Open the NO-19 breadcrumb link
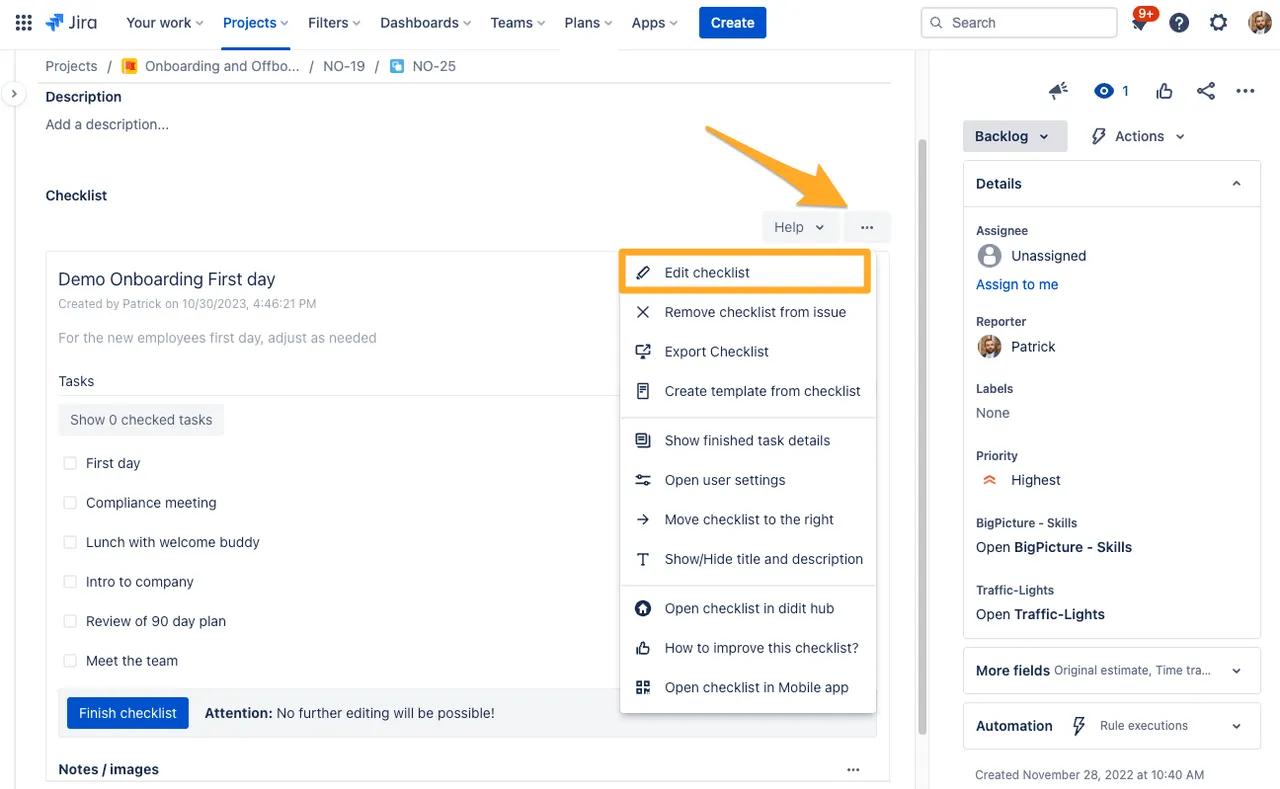Screen dimensions: 1280x789 (x=344, y=66)
